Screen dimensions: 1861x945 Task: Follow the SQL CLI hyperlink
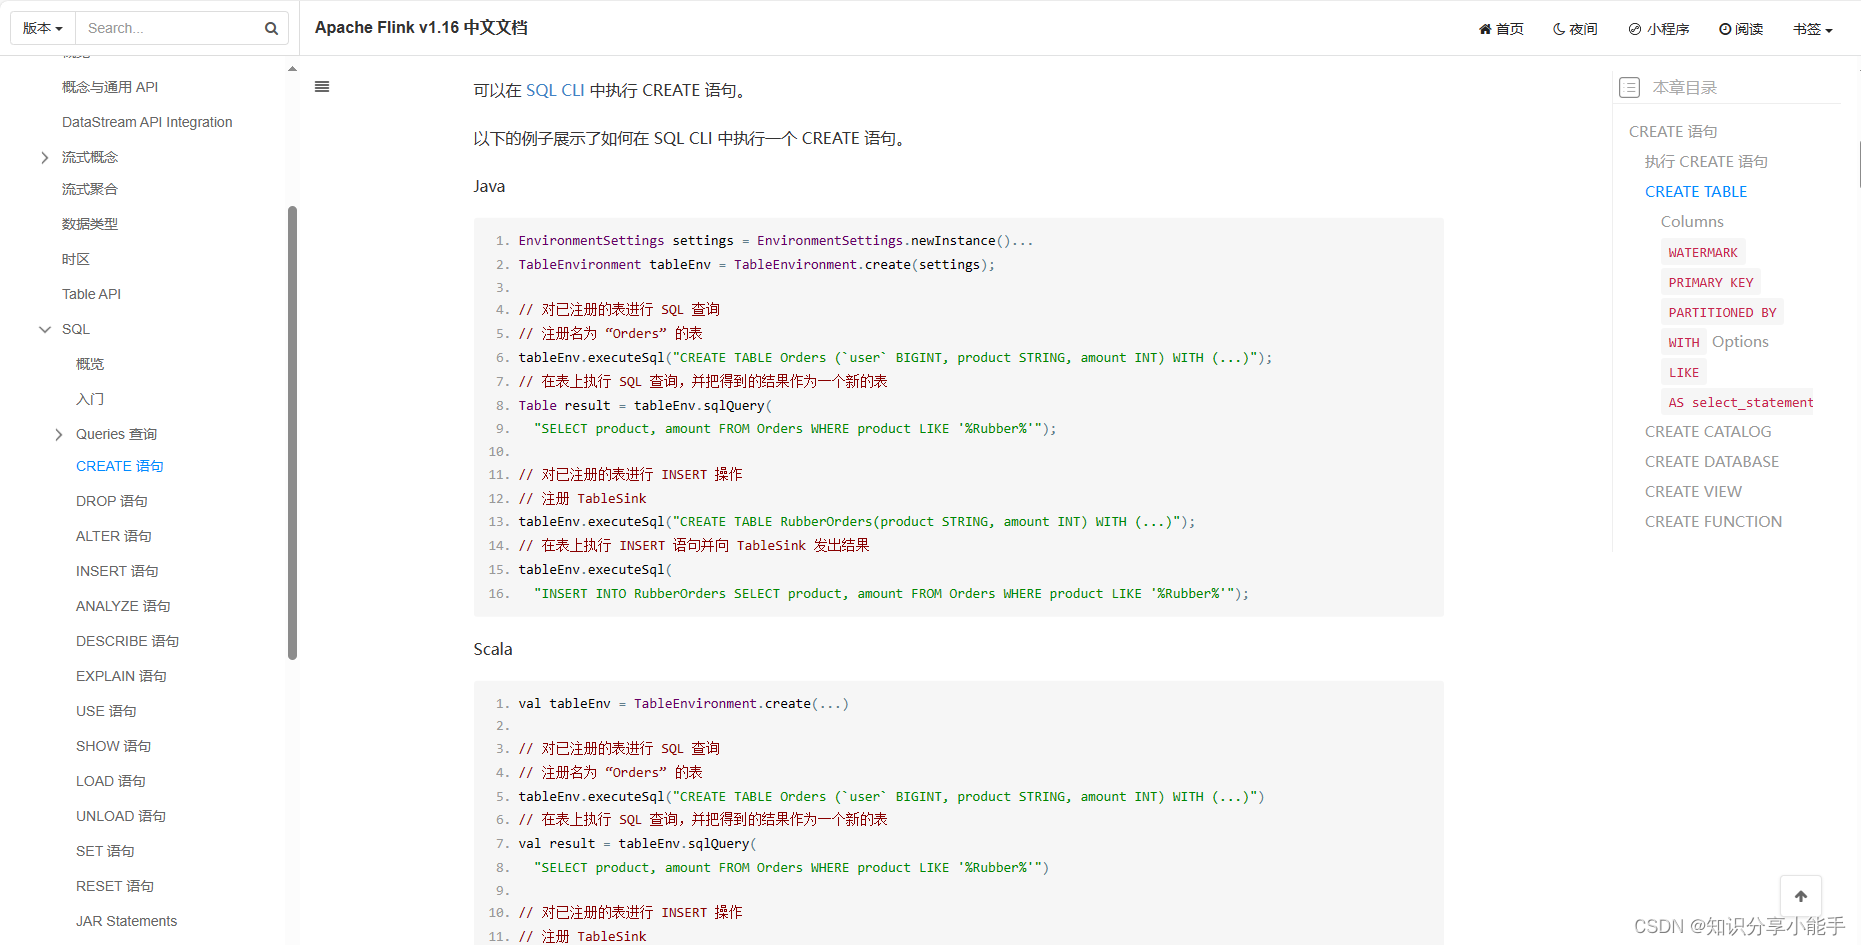[555, 90]
